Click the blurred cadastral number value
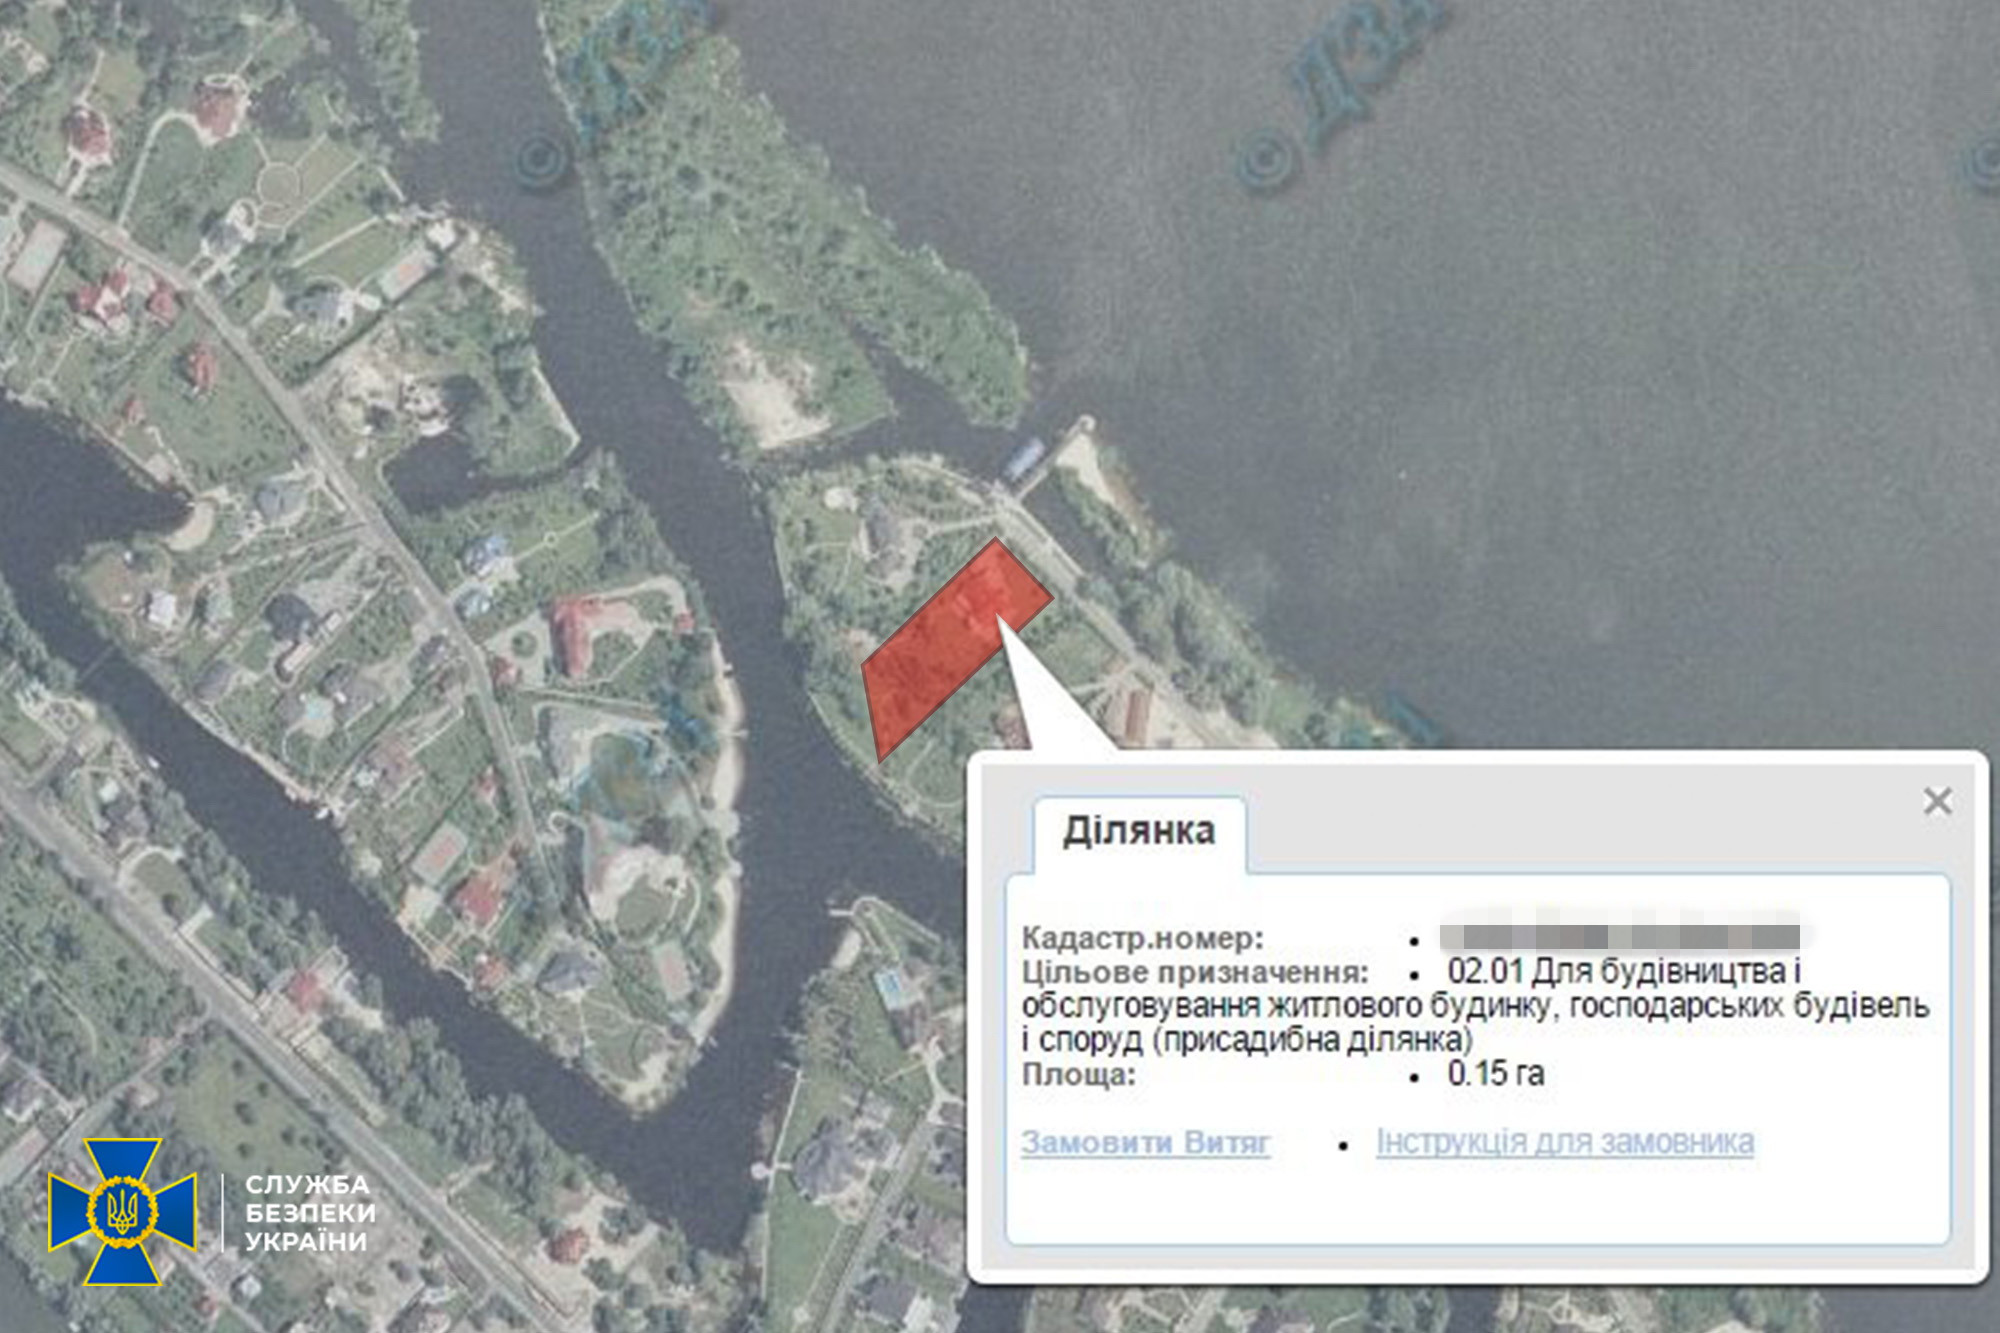Image resolution: width=2000 pixels, height=1333 pixels. coord(1619,937)
